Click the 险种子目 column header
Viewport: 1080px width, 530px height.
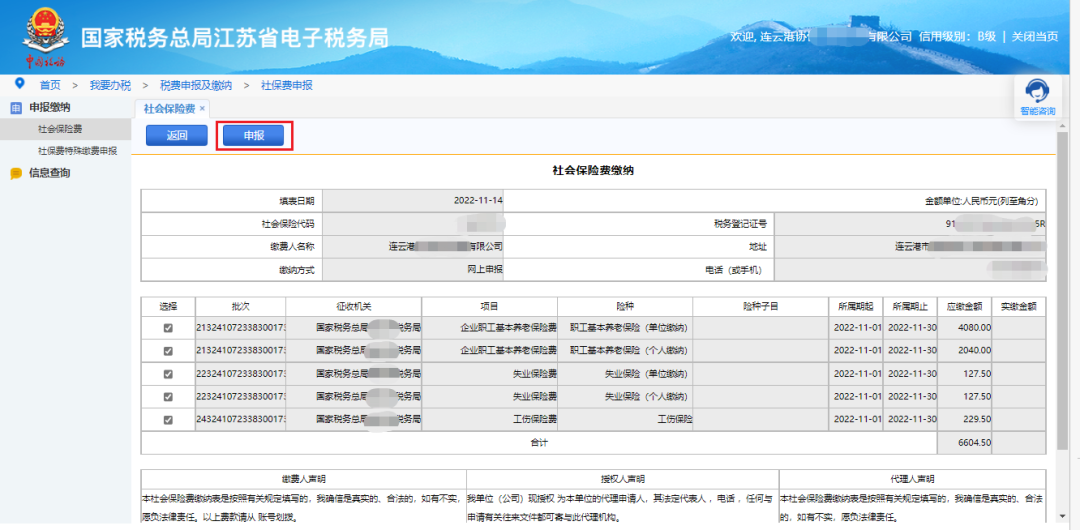pyautogui.click(x=760, y=306)
